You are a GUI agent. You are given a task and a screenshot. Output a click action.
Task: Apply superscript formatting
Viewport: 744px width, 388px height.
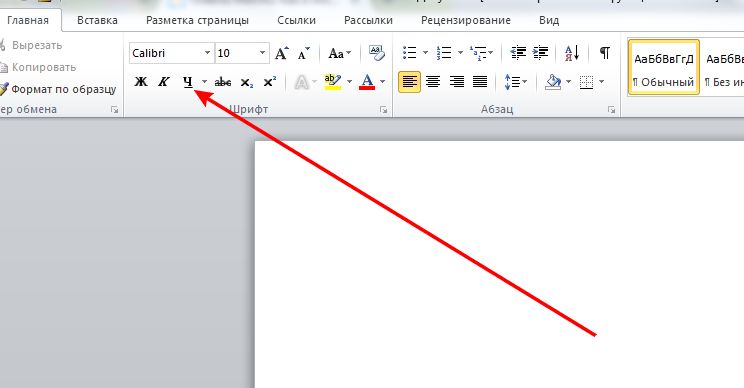coord(270,82)
